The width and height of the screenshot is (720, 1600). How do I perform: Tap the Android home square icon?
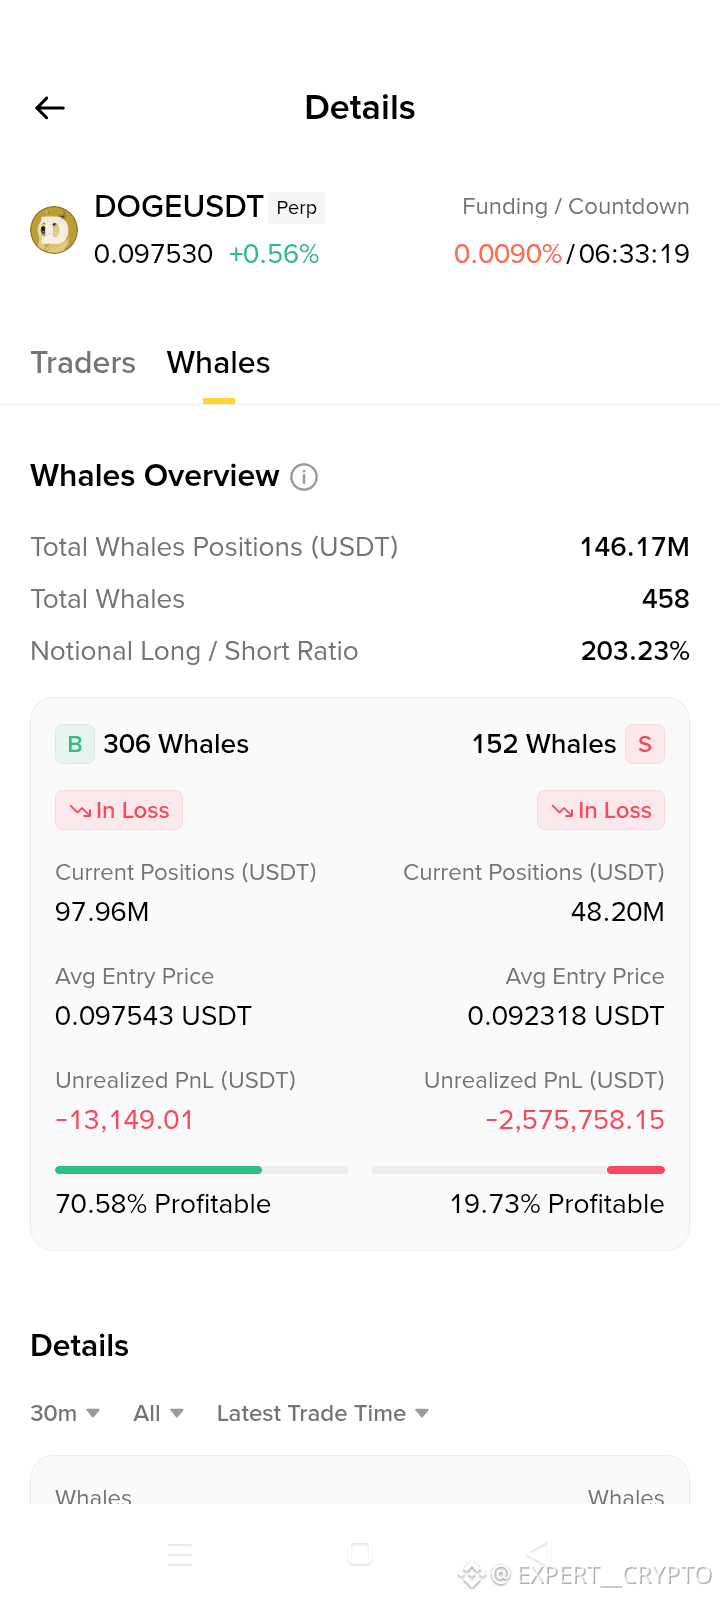click(x=360, y=1554)
